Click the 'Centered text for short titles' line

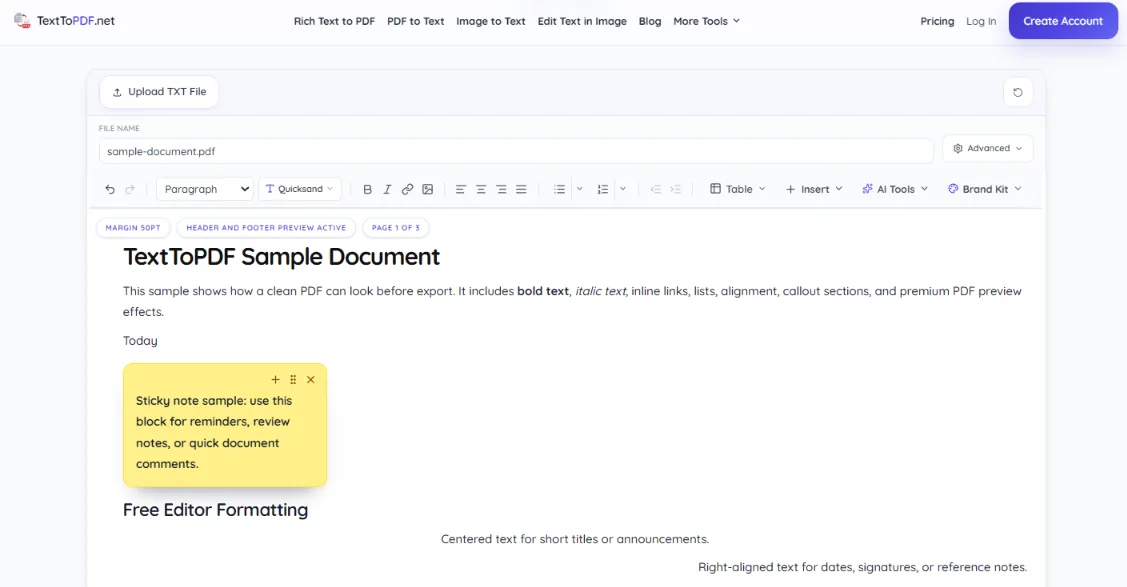click(574, 539)
